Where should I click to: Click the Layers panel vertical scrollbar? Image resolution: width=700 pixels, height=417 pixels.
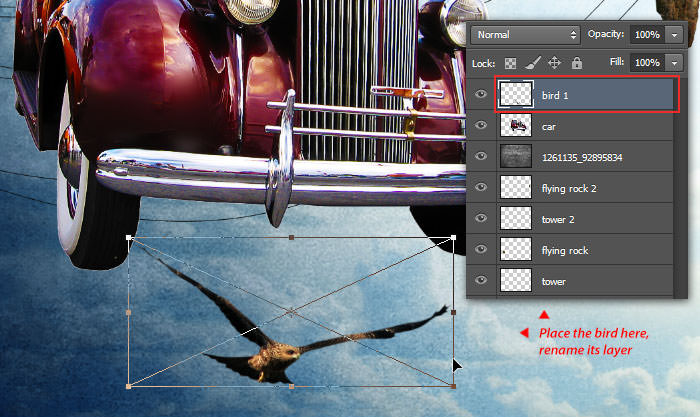(x=680, y=188)
